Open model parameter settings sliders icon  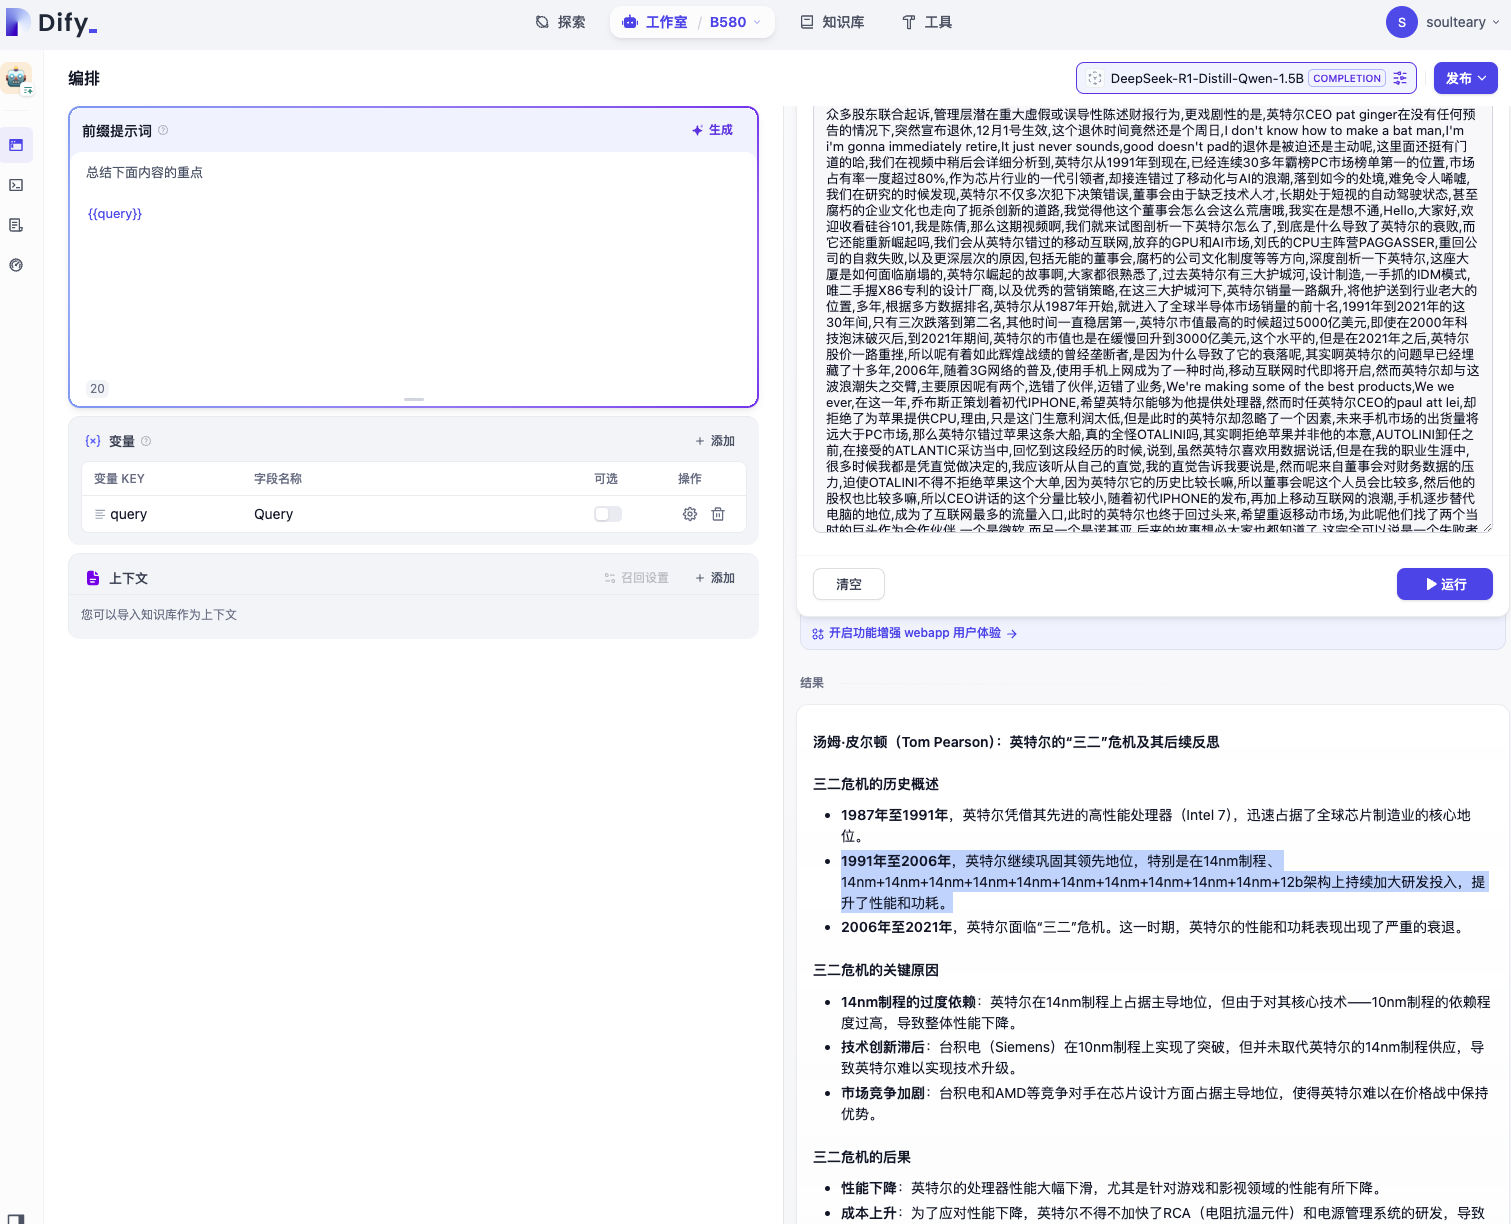[1400, 78]
